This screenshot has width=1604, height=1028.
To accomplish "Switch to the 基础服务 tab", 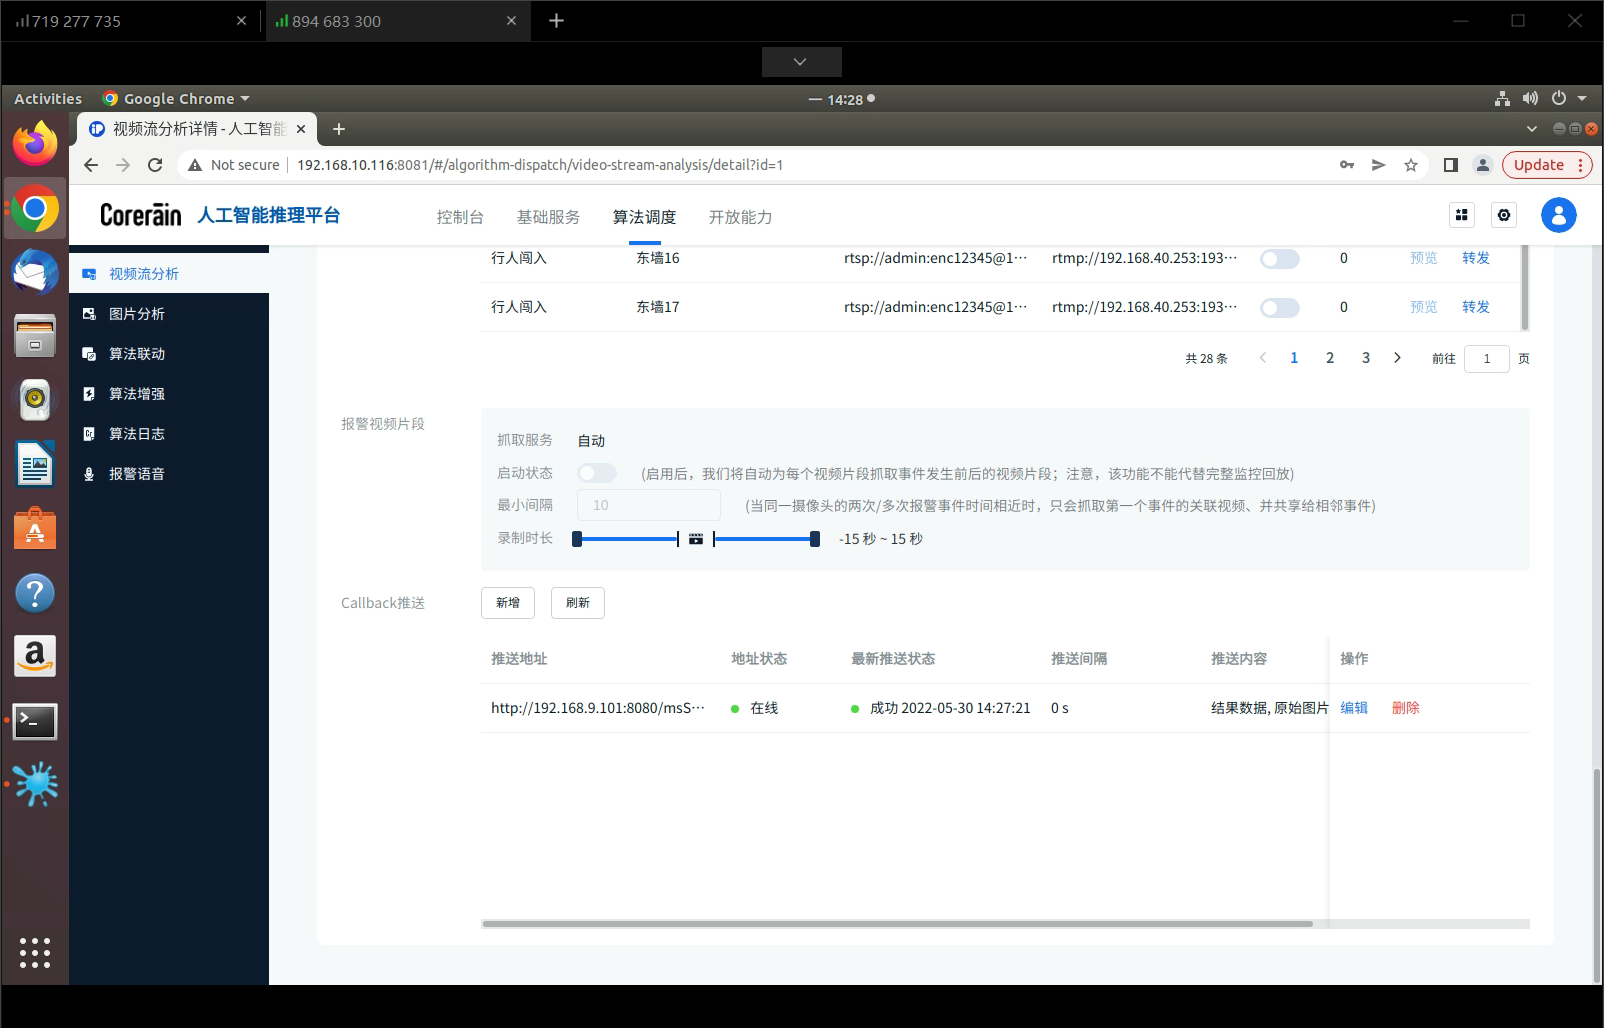I will (x=548, y=217).
